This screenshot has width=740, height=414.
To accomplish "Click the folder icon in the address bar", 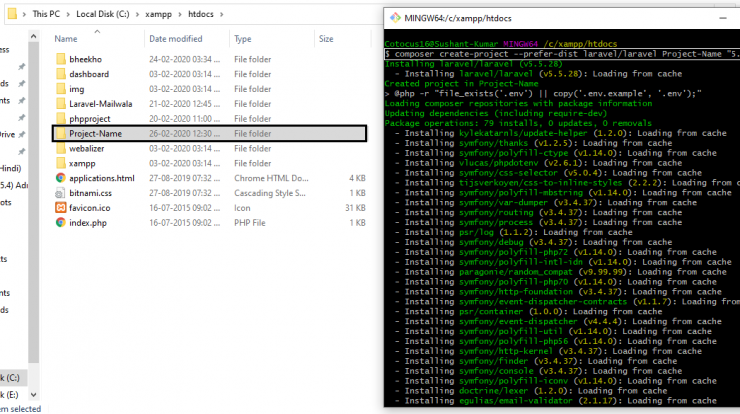I will pos(12,14).
